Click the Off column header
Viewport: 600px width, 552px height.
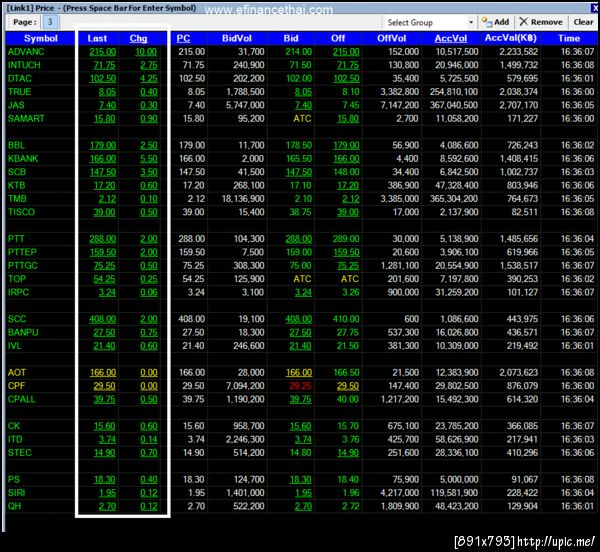point(338,38)
